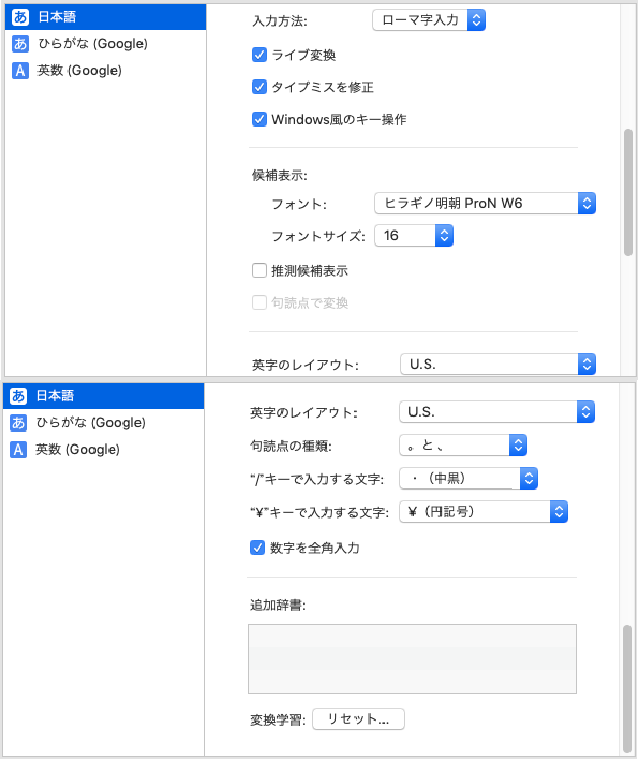Open the "¥"キーで入力する文字 dropdown

pos(483,511)
